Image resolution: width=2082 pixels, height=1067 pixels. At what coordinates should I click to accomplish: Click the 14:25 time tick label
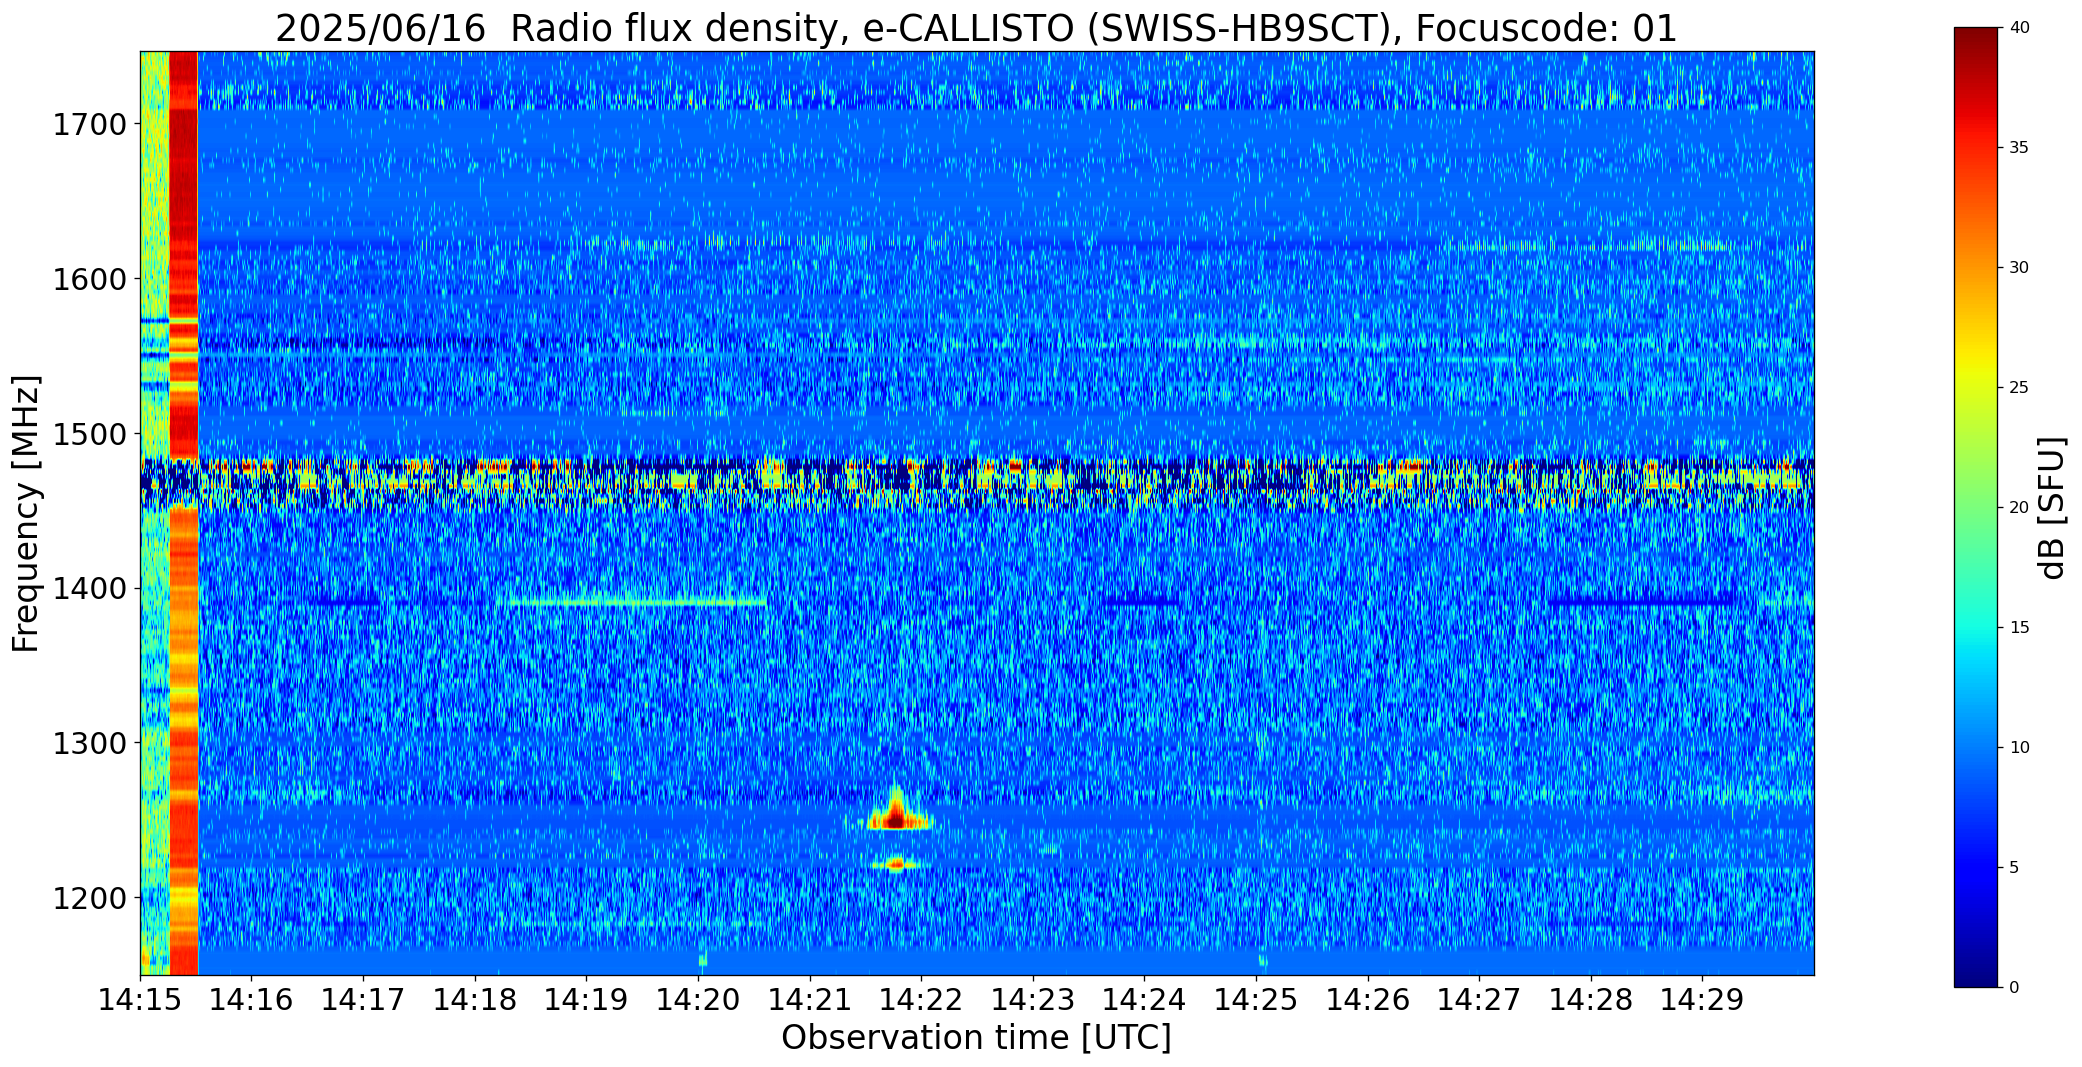coord(1257,999)
